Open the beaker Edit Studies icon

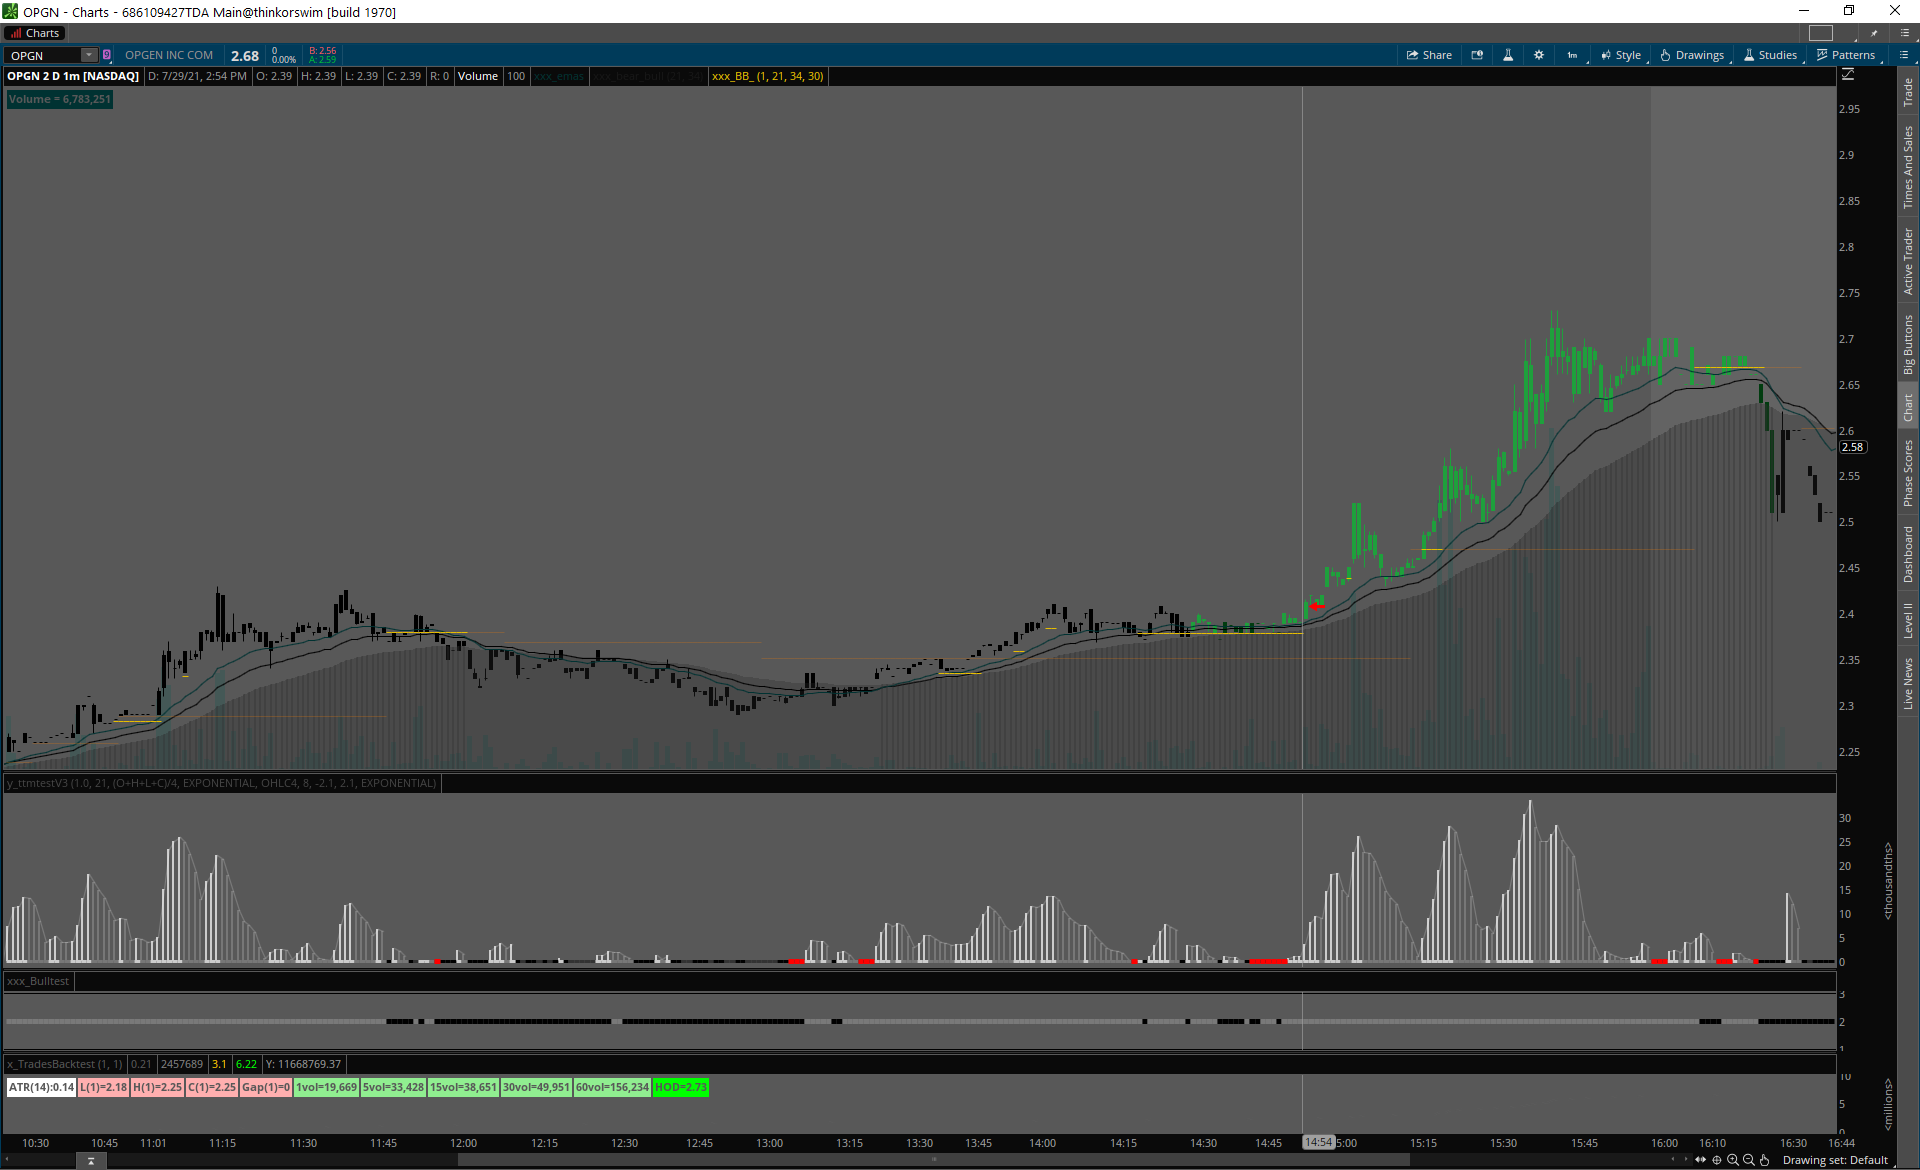tap(1508, 55)
